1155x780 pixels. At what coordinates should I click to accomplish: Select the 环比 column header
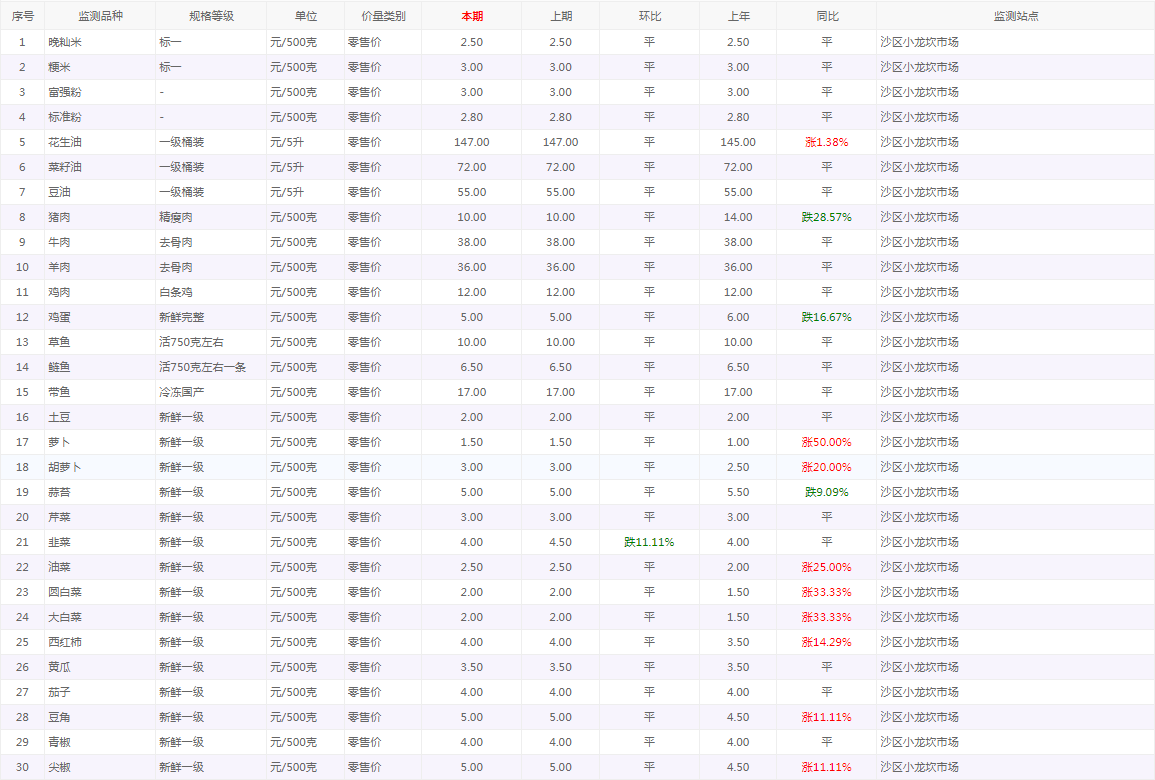coord(649,16)
